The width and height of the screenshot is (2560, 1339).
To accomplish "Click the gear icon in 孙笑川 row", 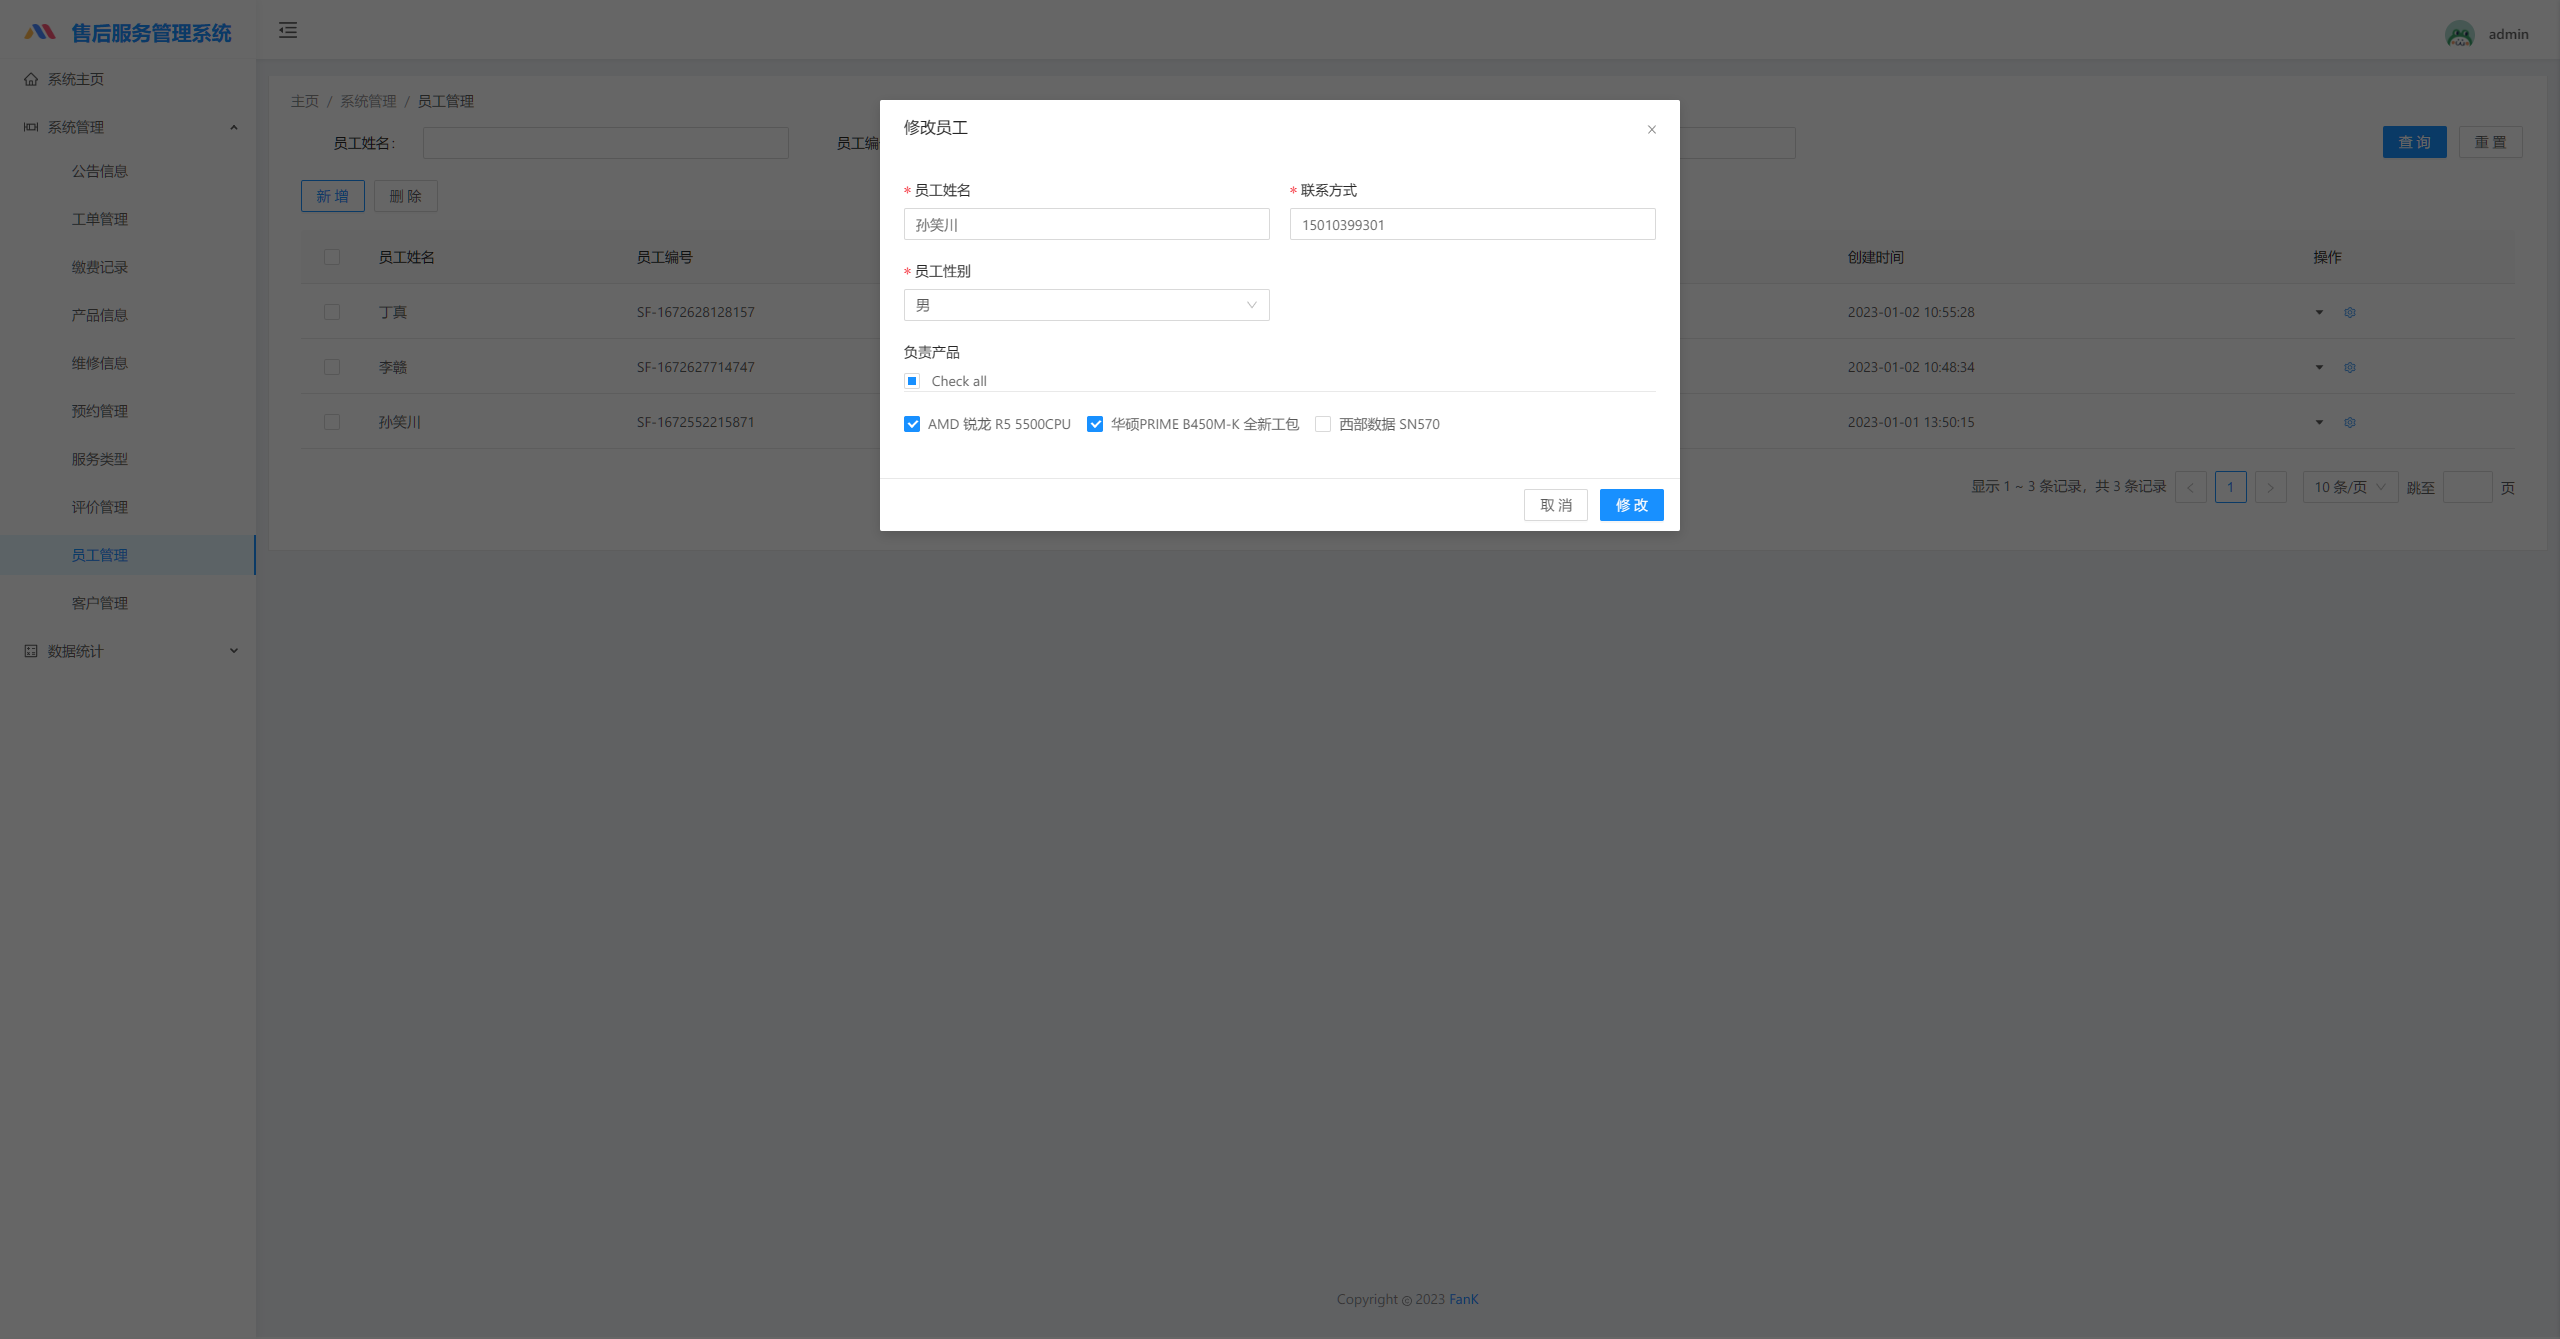I will coord(2350,422).
